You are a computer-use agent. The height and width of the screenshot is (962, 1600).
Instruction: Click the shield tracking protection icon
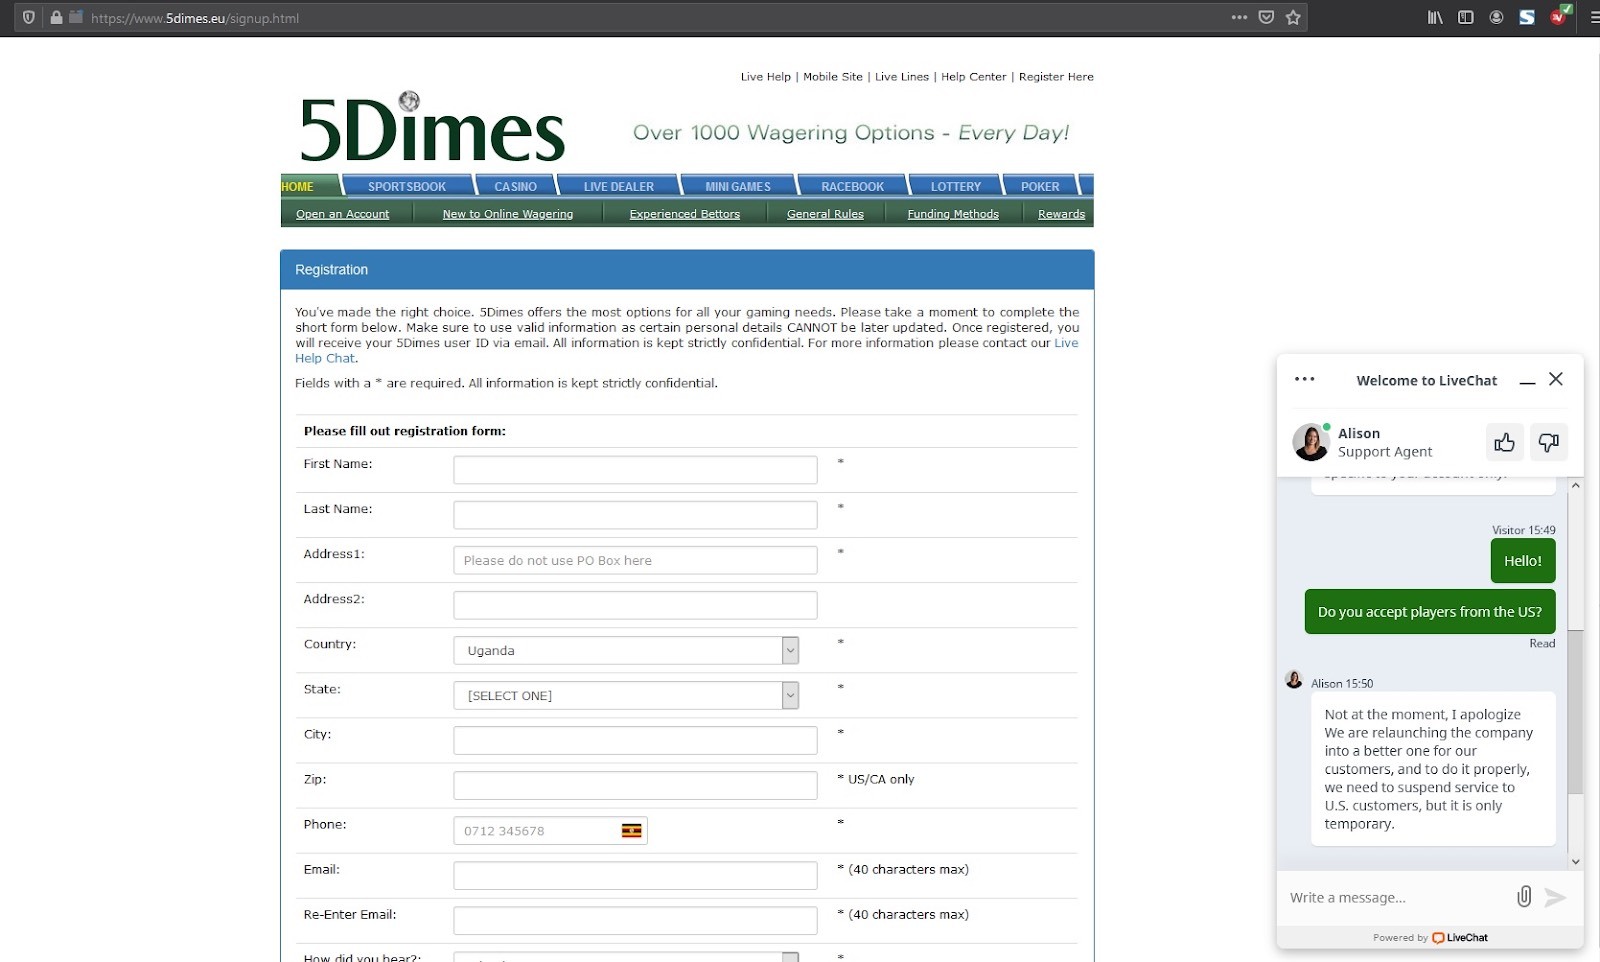pyautogui.click(x=29, y=17)
